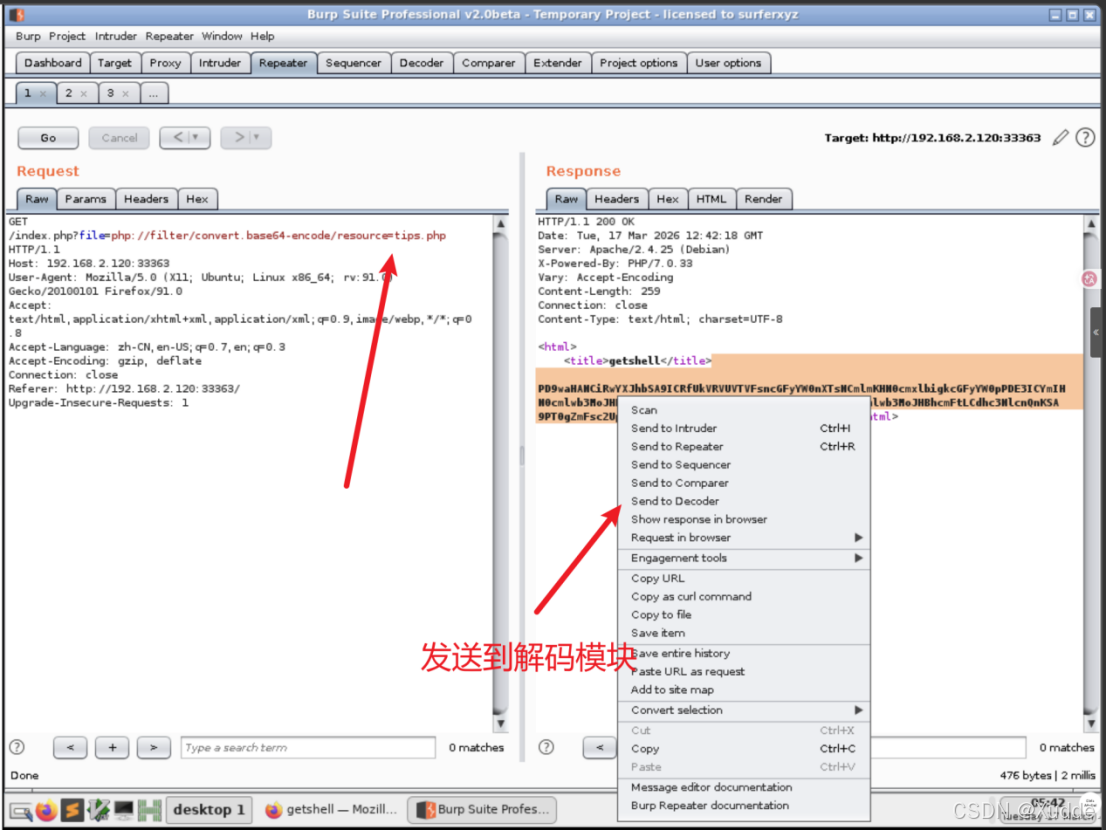
Task: Click response pane scroll down arrow
Action: pos(1091,723)
